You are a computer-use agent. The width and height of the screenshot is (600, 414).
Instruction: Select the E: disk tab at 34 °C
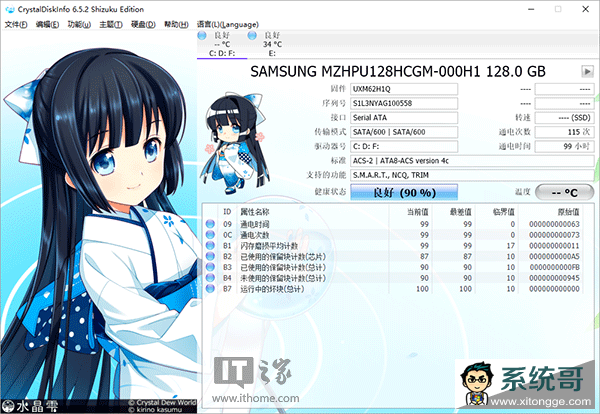click(x=272, y=44)
